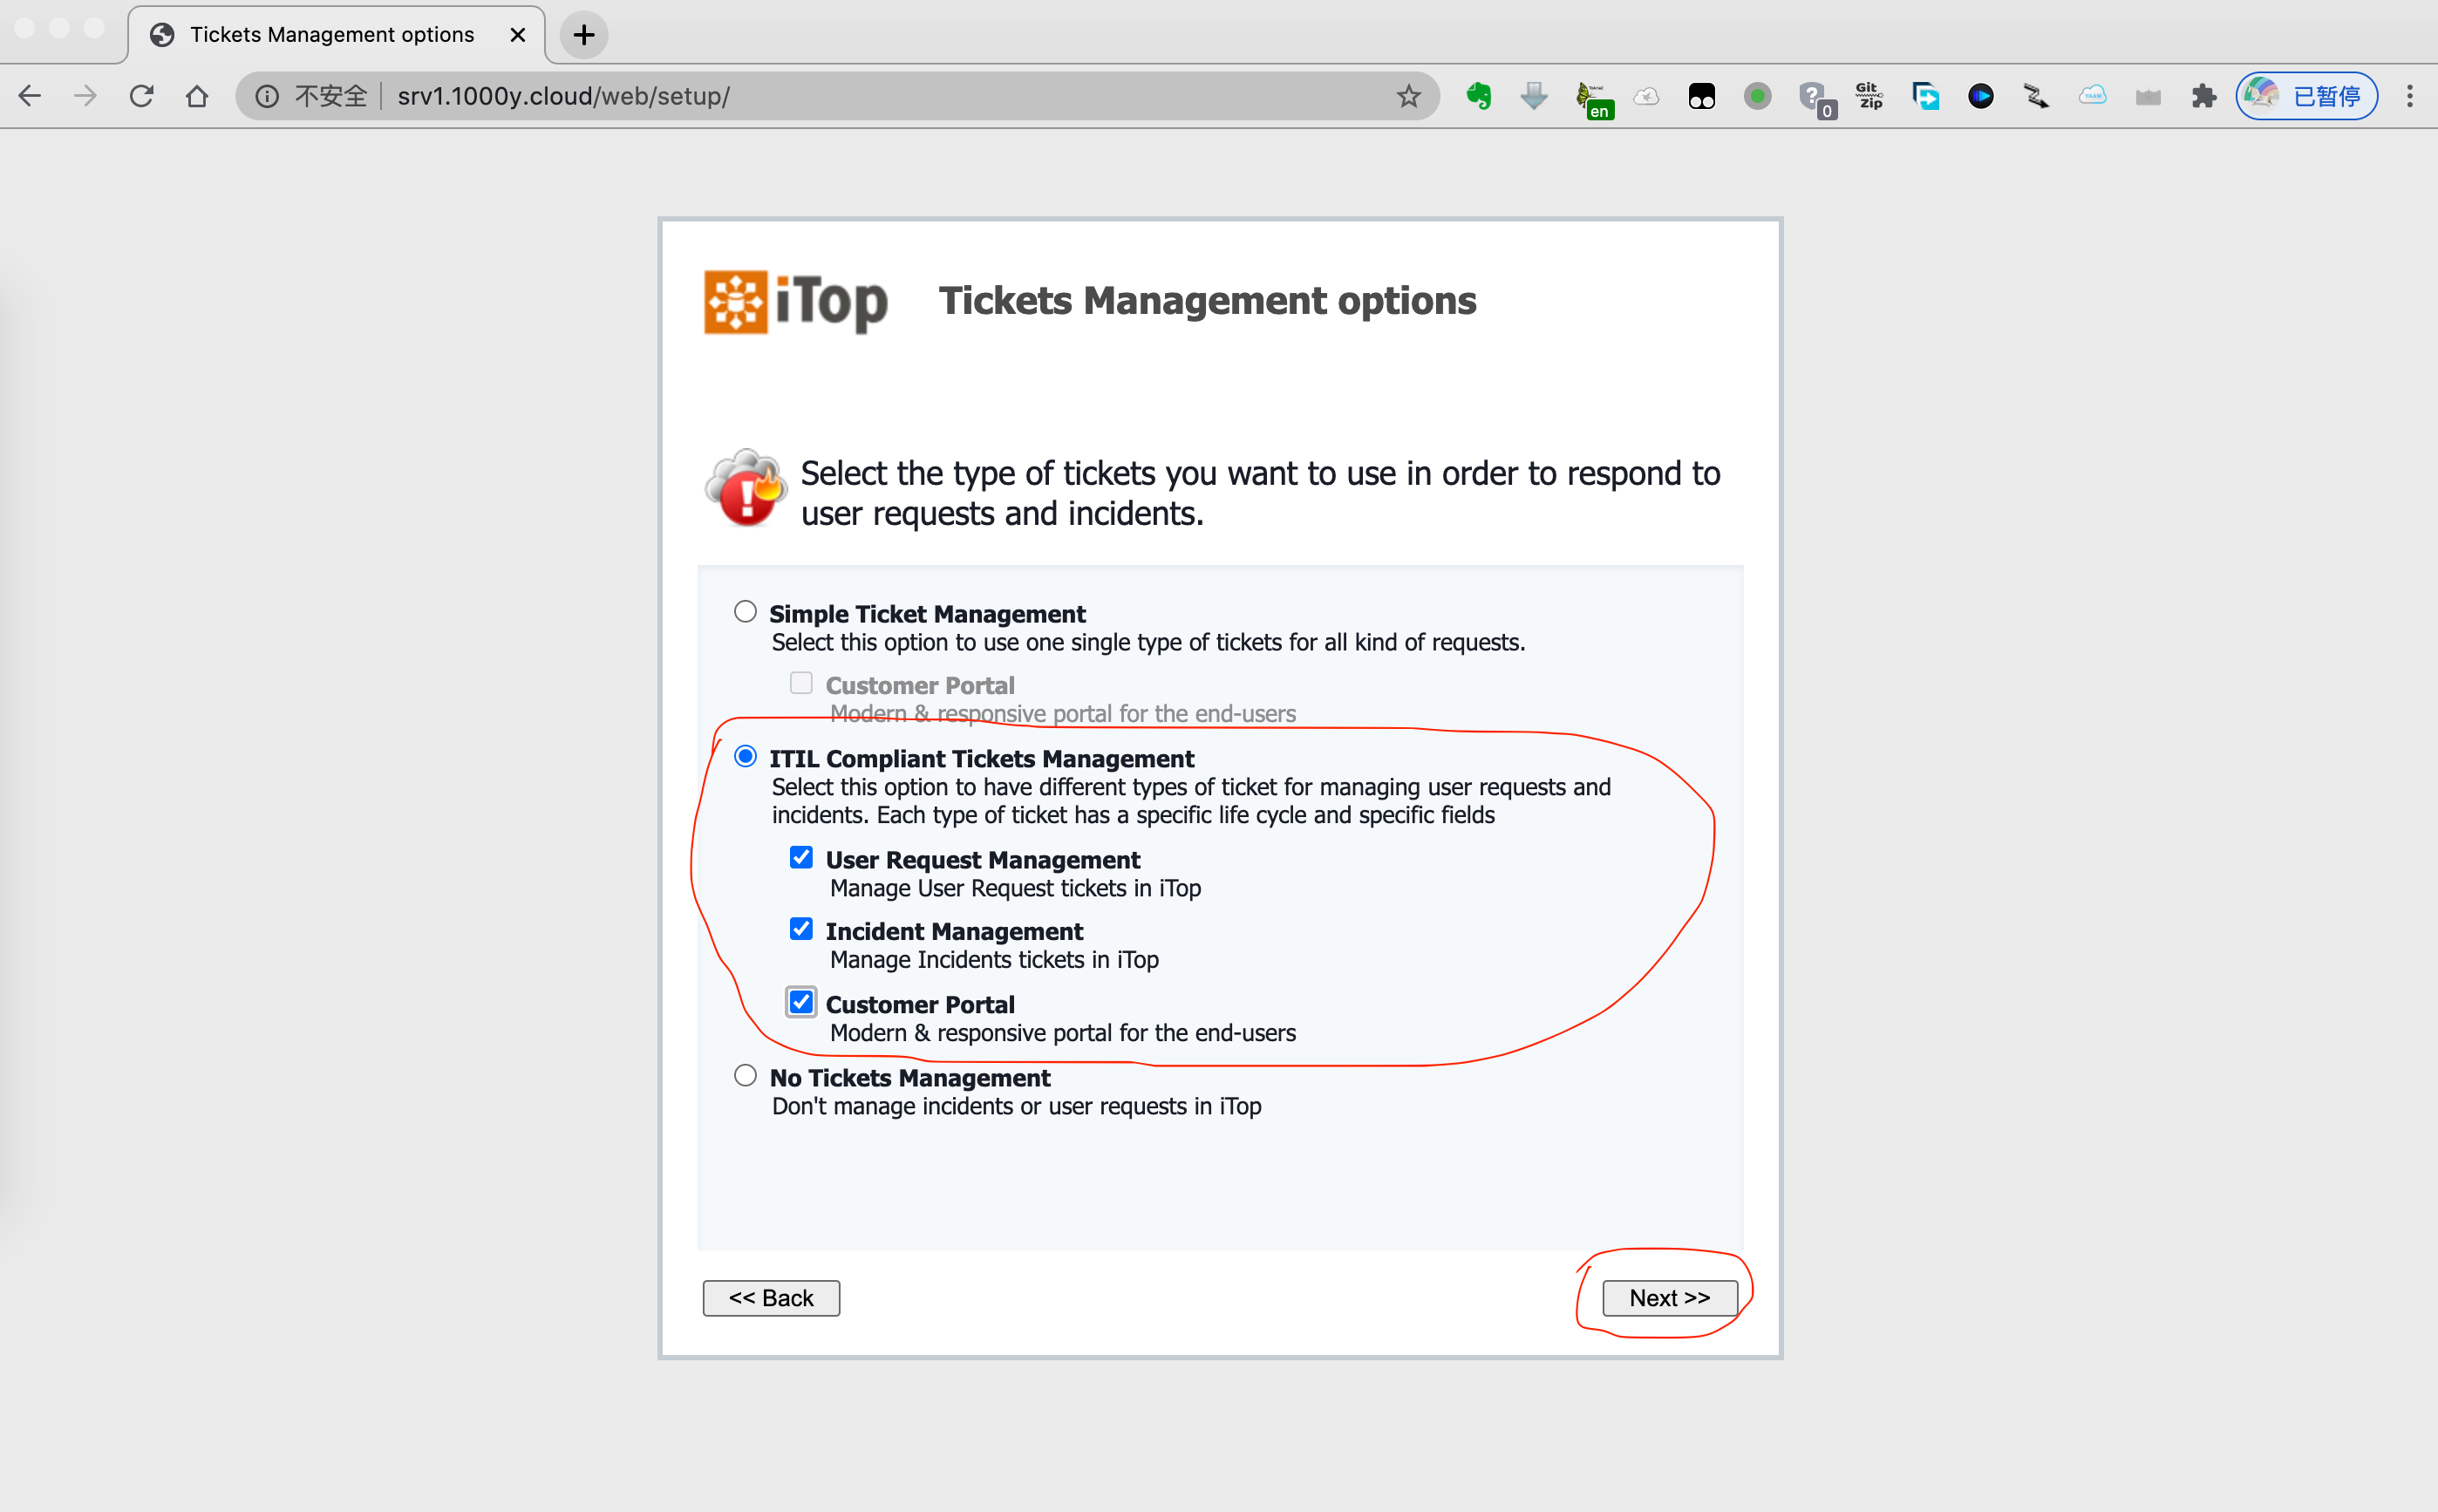Uncheck User Request Management checkbox
The width and height of the screenshot is (2438, 1512).
click(x=801, y=857)
